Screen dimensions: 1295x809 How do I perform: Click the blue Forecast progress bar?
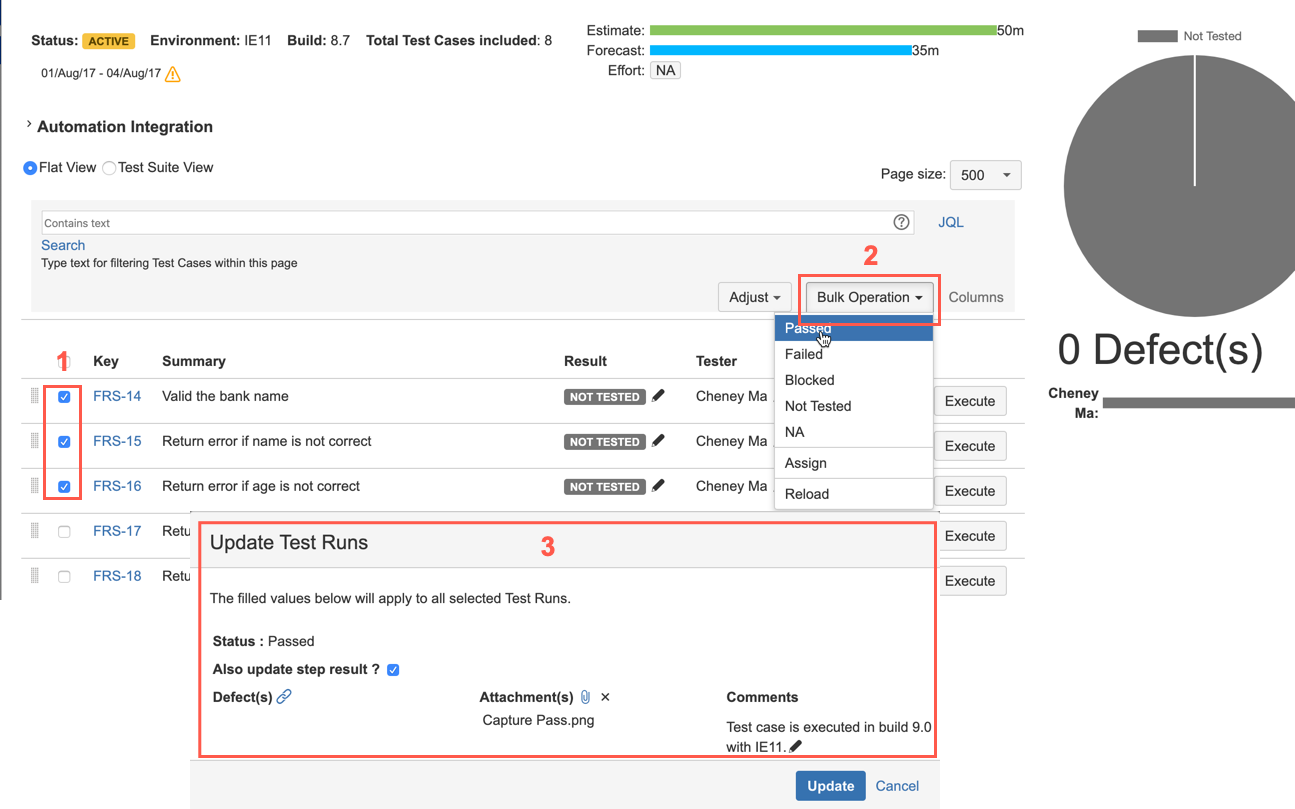point(781,50)
